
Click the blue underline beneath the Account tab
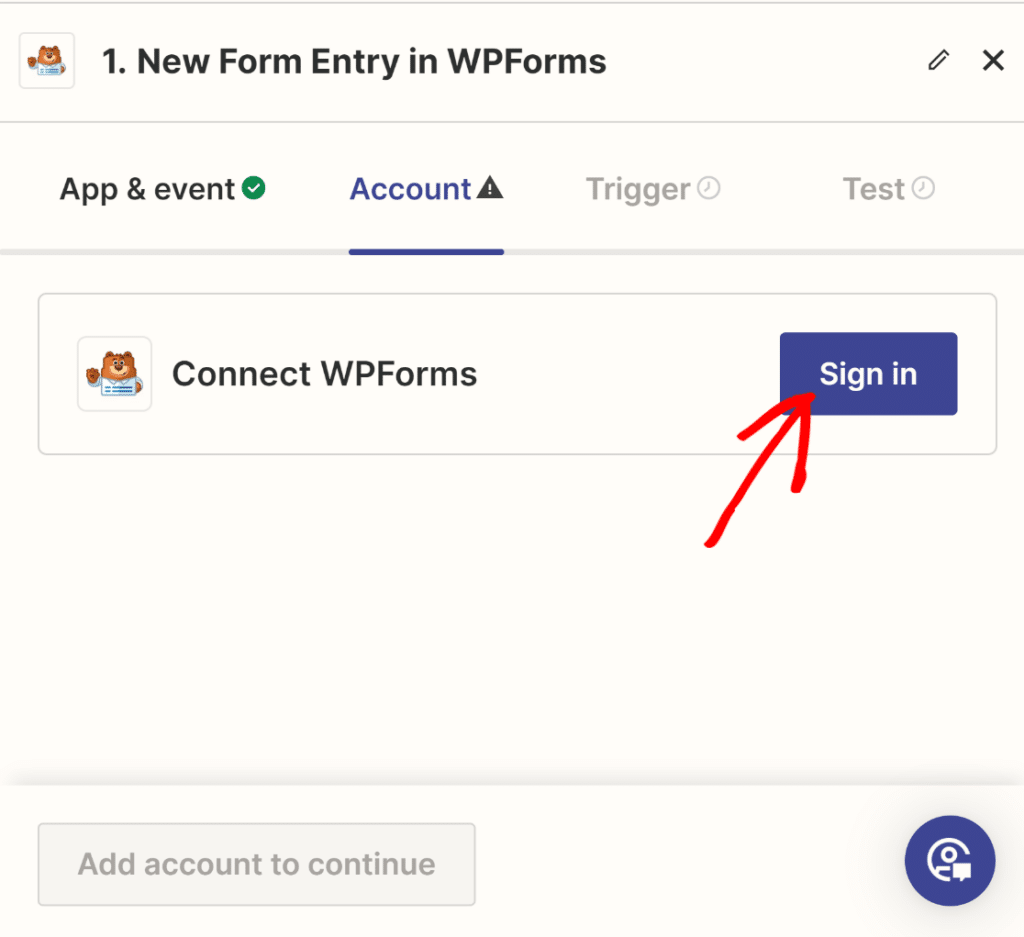point(426,253)
